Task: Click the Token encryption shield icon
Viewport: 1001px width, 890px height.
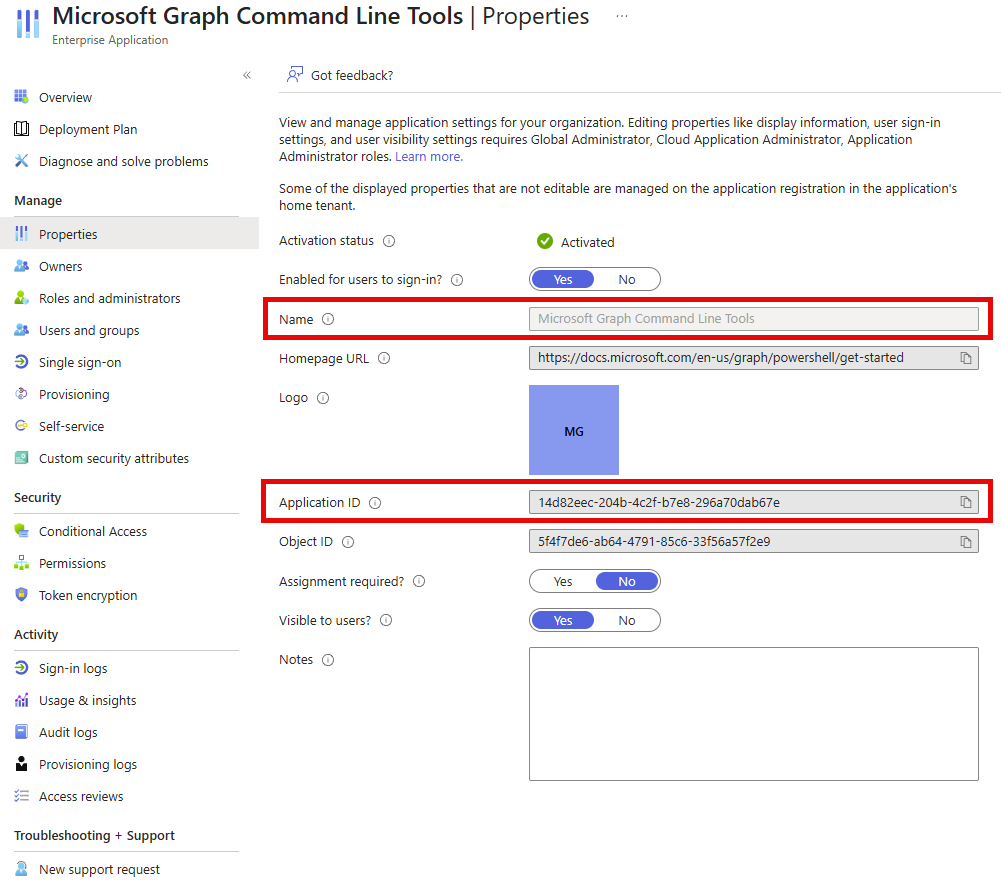Action: [x=21, y=594]
